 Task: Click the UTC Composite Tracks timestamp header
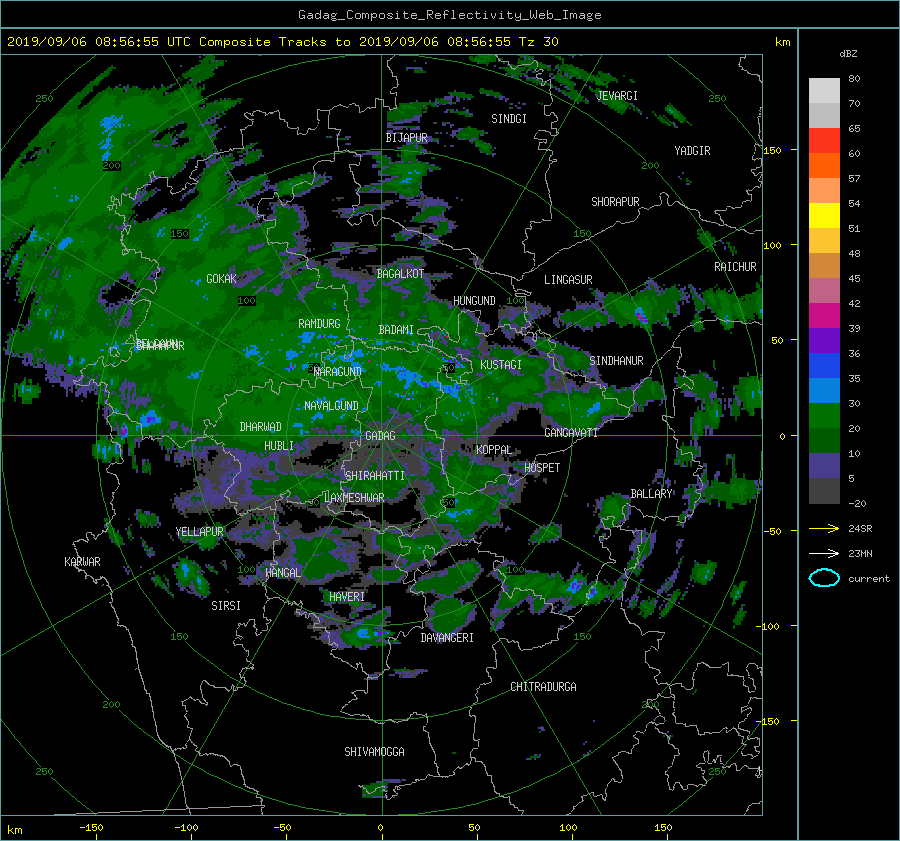click(282, 42)
